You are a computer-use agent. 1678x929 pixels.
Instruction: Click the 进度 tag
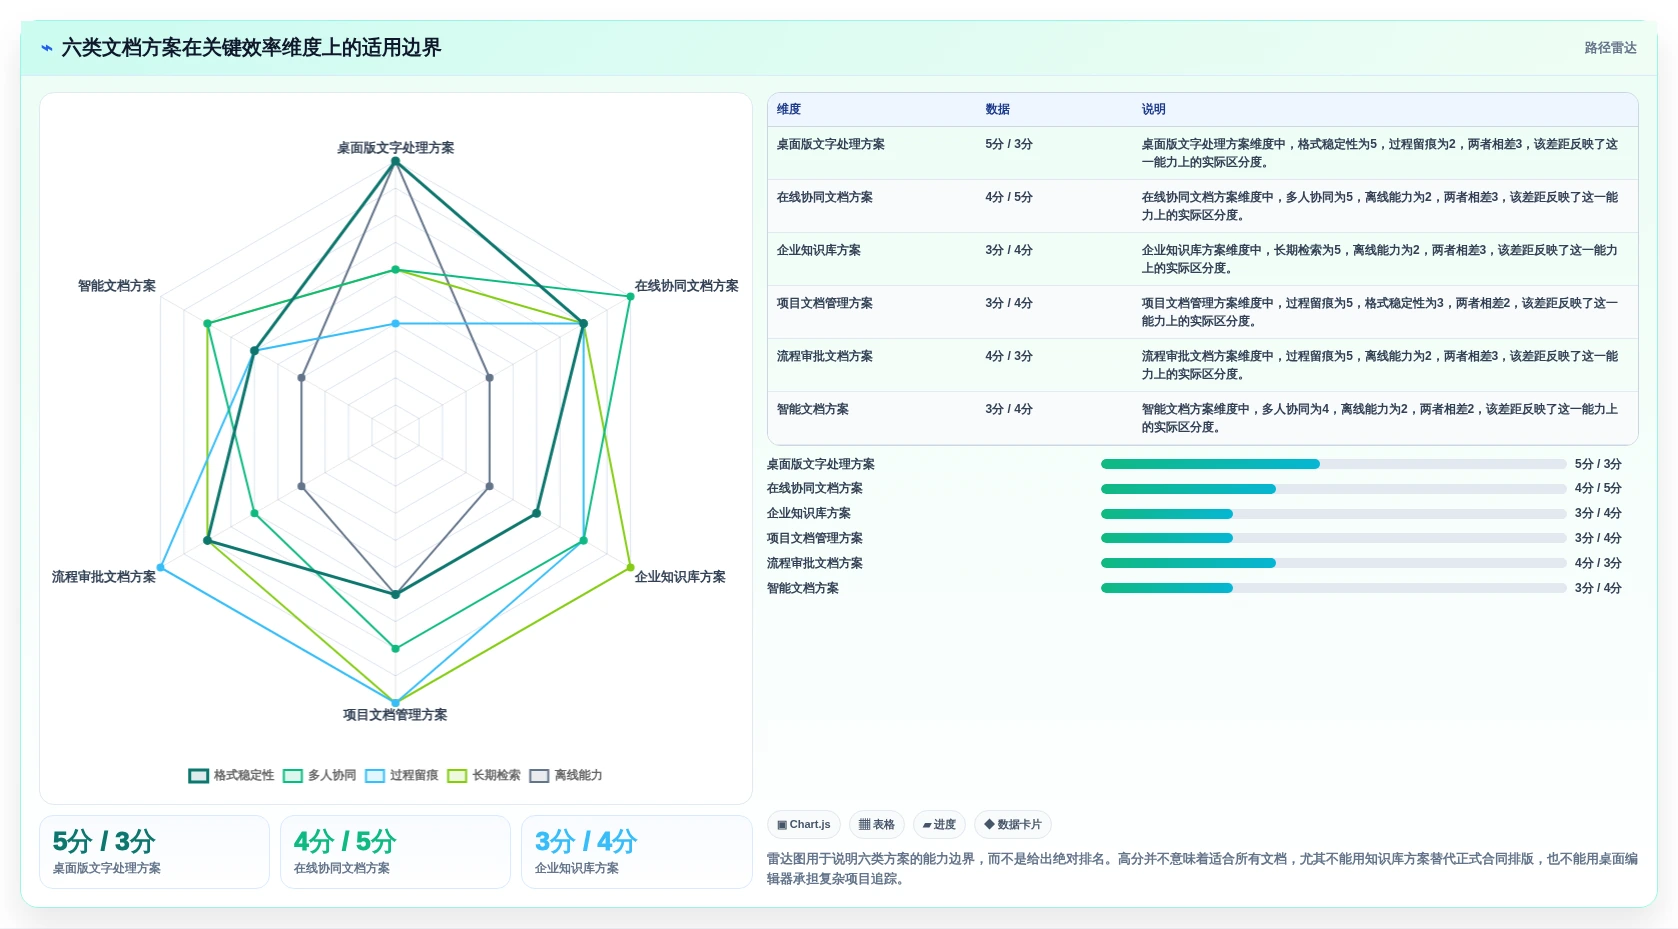coord(939,824)
